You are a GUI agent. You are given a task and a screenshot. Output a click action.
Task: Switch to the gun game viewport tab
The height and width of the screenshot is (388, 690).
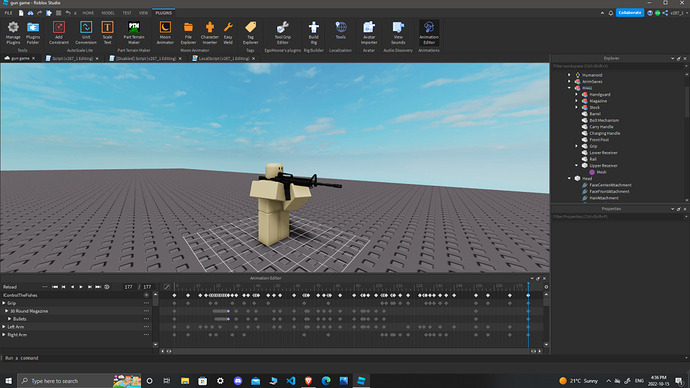coord(20,59)
